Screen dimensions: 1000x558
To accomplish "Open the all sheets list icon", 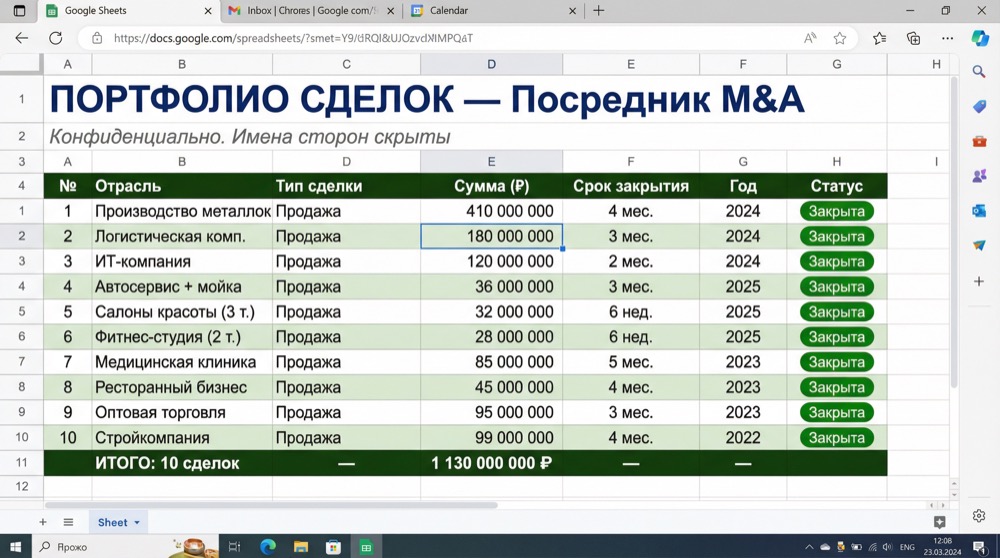I will pos(68,522).
